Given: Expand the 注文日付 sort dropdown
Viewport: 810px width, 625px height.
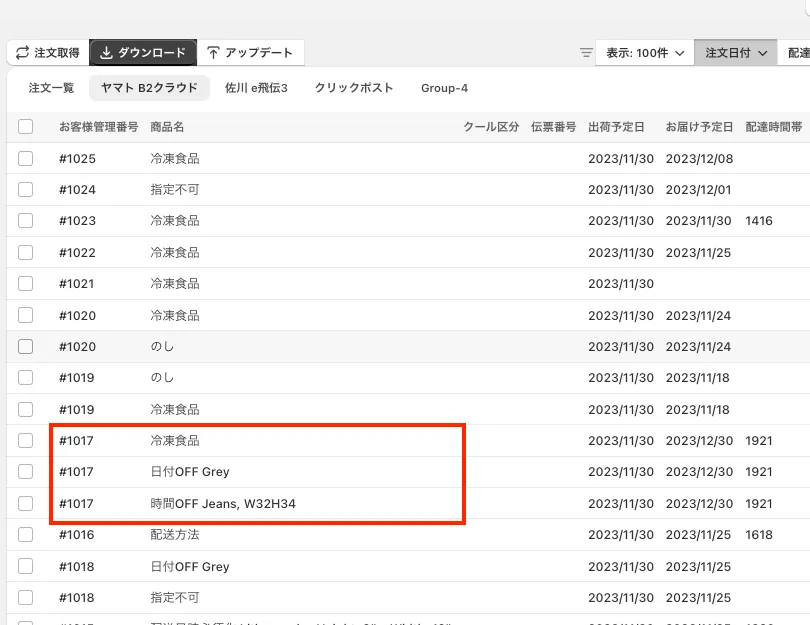Looking at the screenshot, I should pos(735,53).
